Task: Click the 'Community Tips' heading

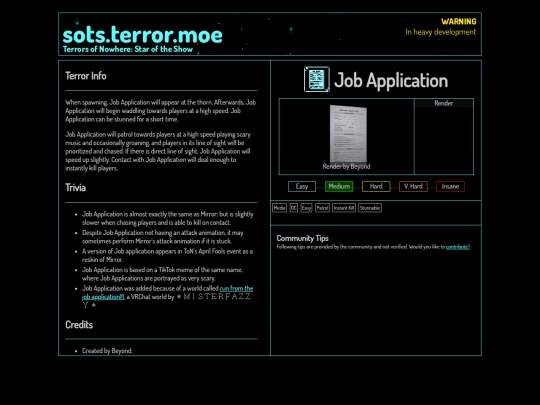Action: click(302, 238)
